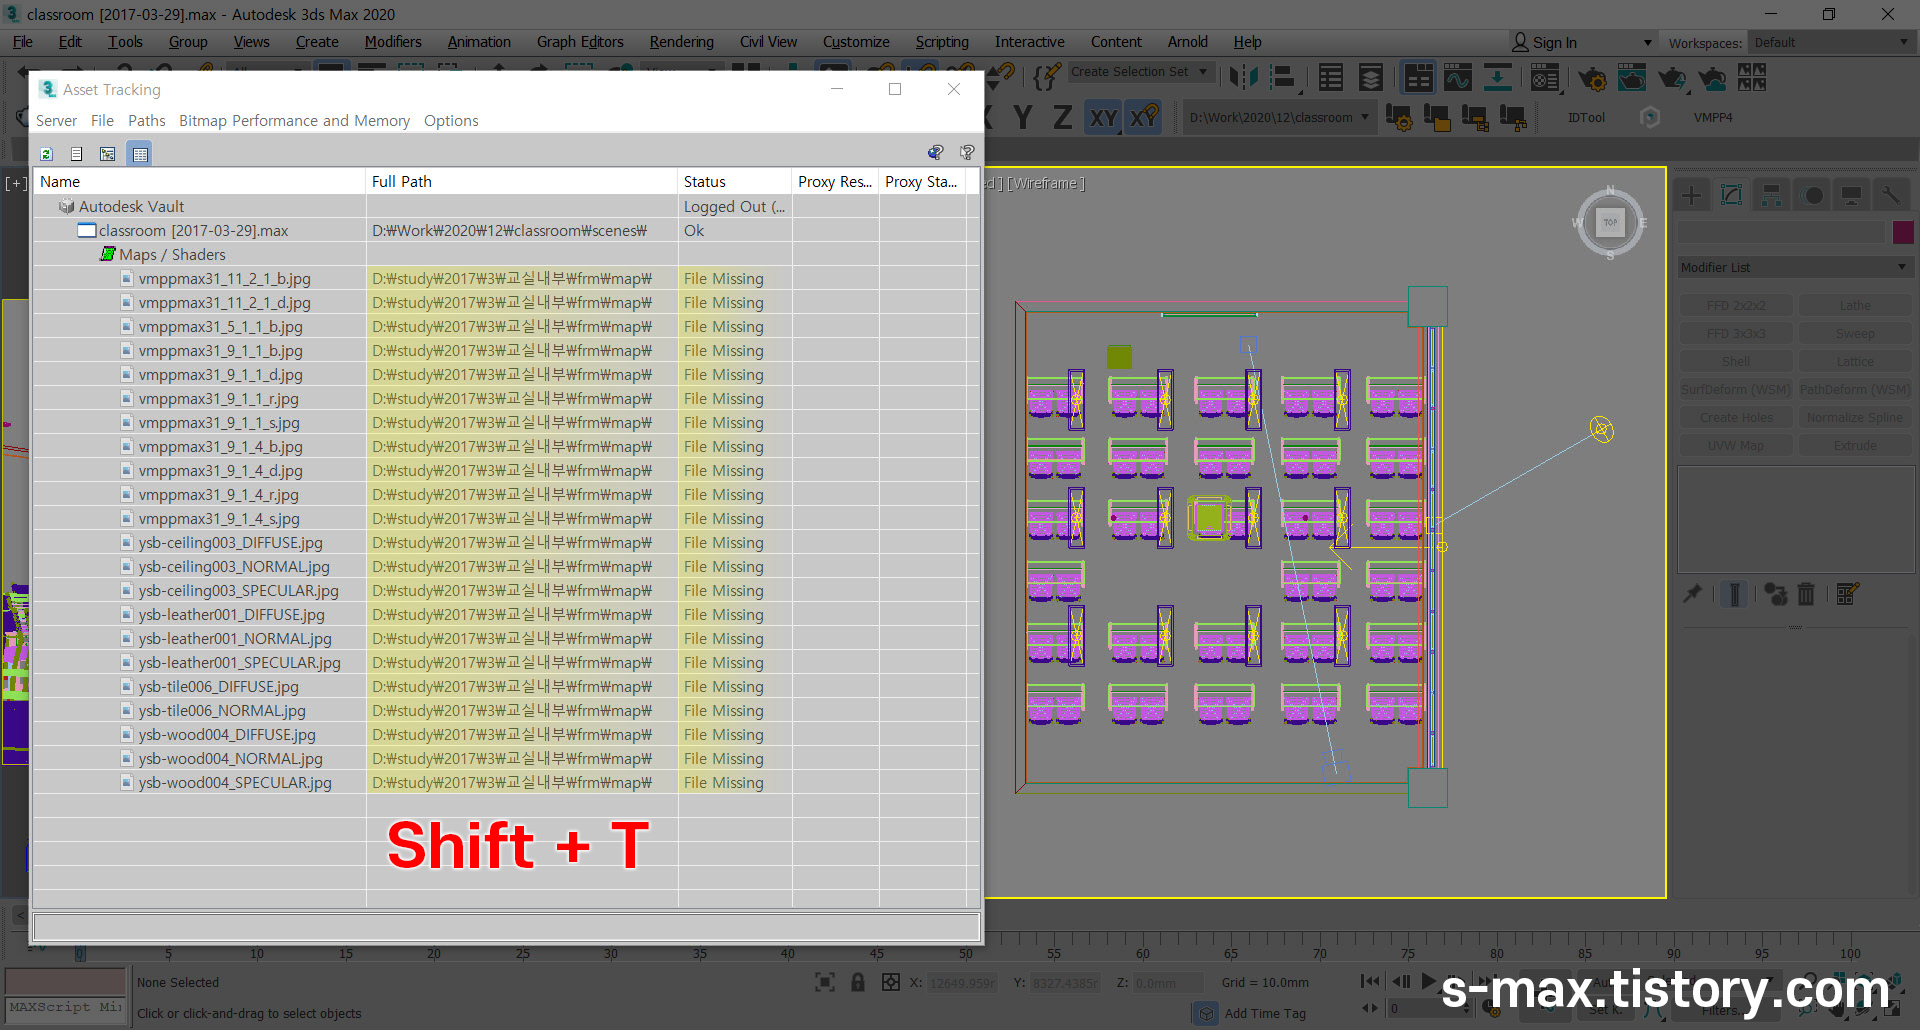
Task: Open the Rendered Frame Window
Action: coord(1632,78)
